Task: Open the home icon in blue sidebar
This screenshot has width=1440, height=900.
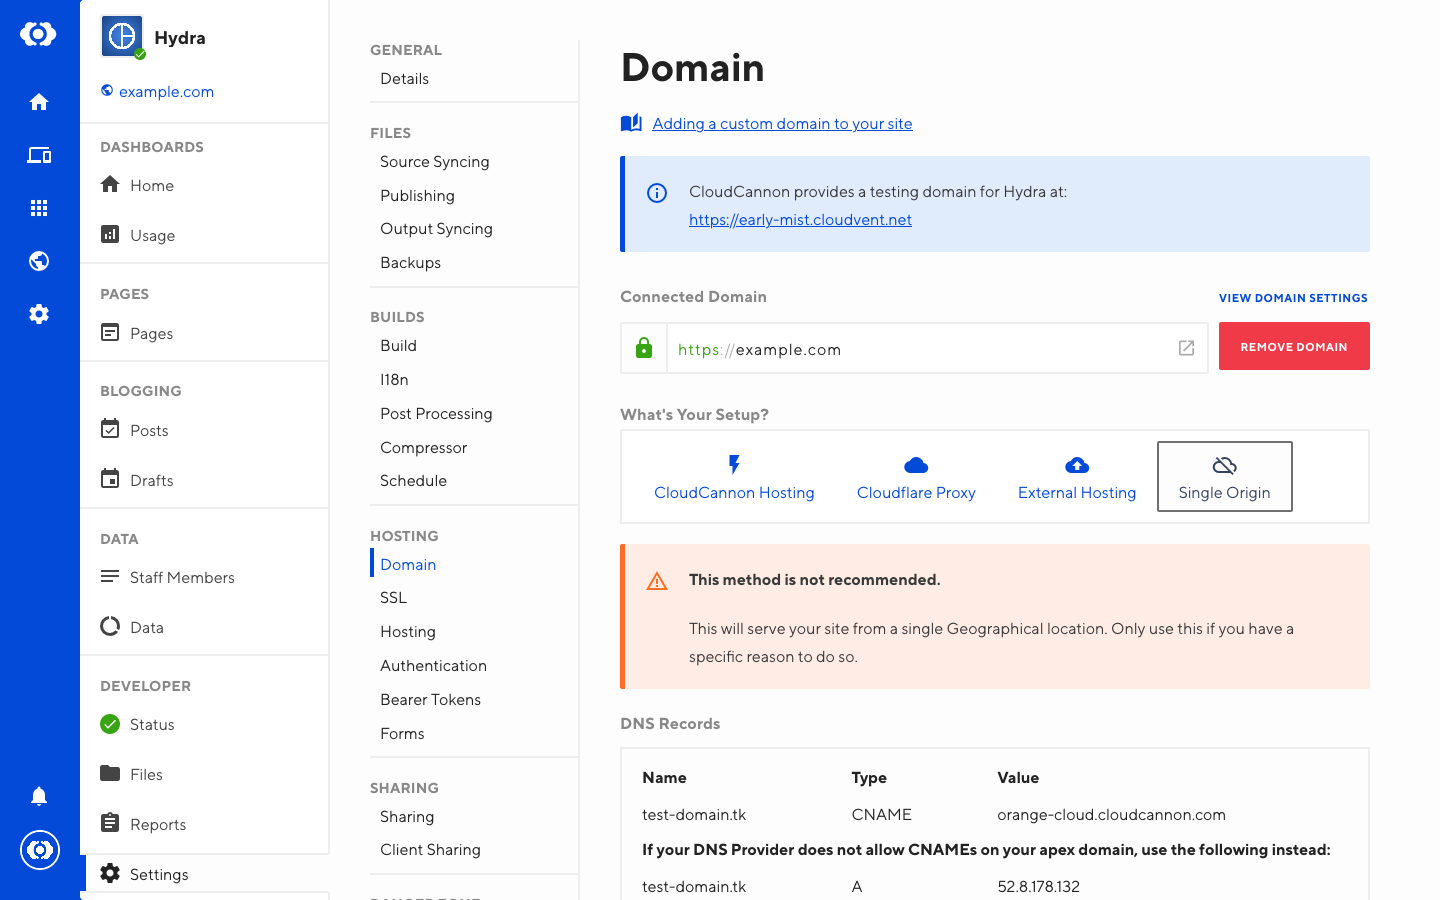Action: 39,102
